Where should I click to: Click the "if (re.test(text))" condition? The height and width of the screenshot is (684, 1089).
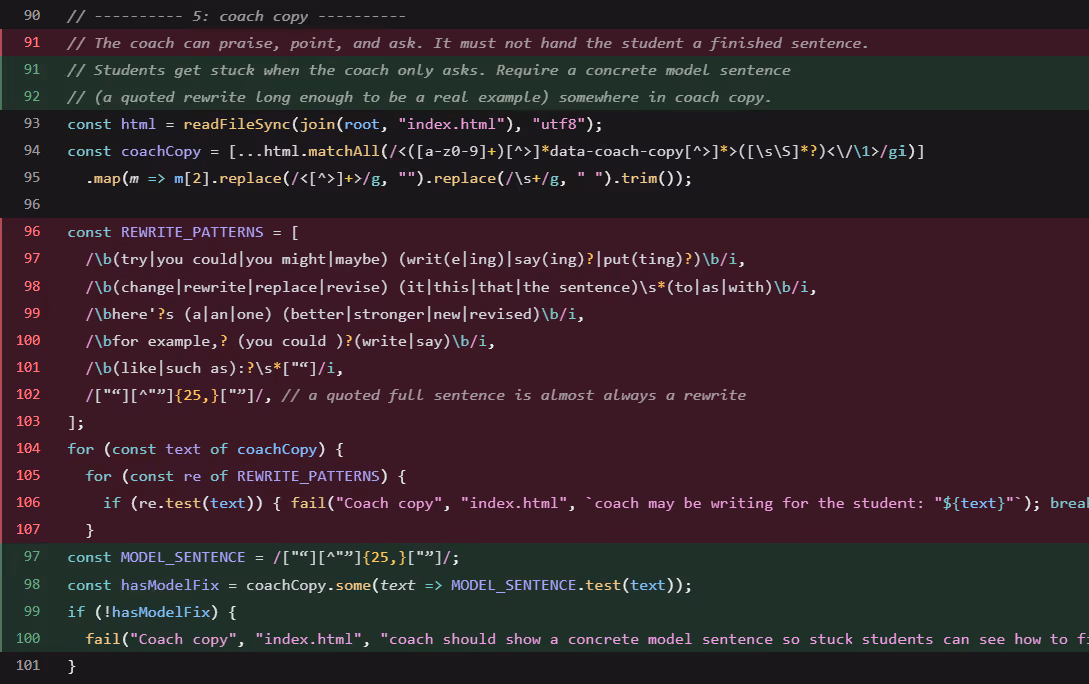pyautogui.click(x=183, y=503)
